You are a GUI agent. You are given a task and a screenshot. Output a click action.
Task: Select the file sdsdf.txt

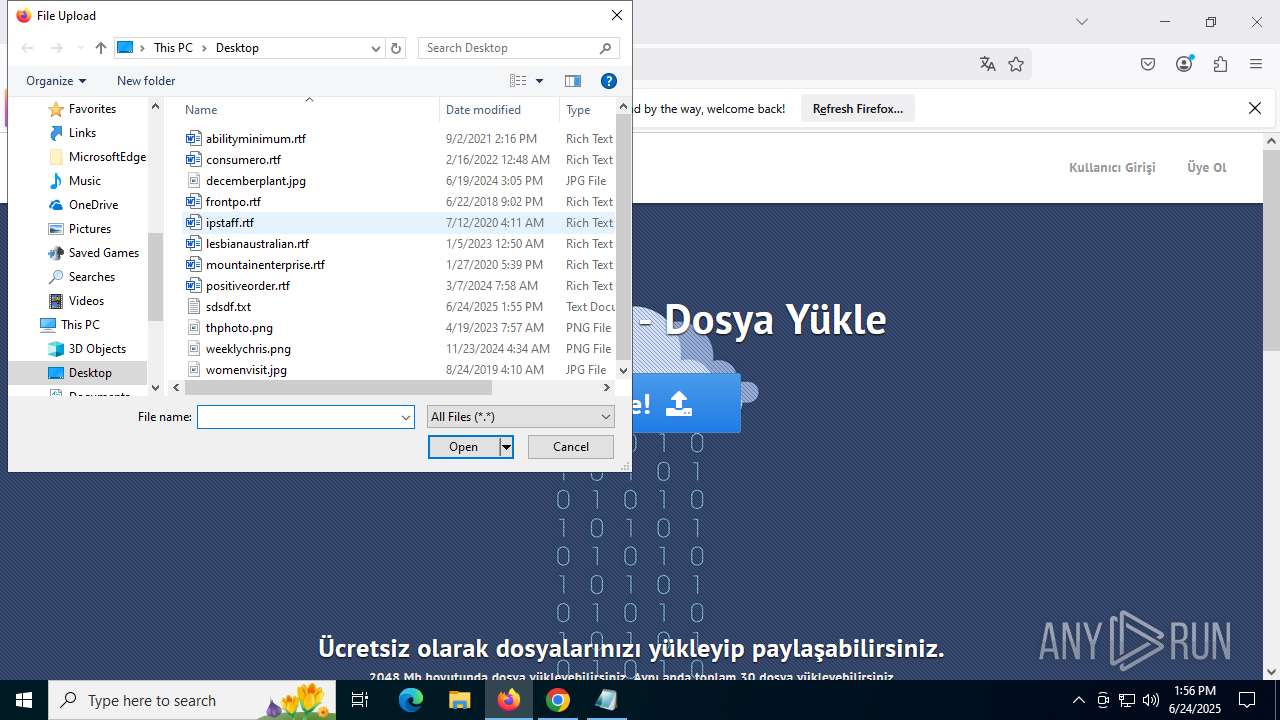point(228,307)
